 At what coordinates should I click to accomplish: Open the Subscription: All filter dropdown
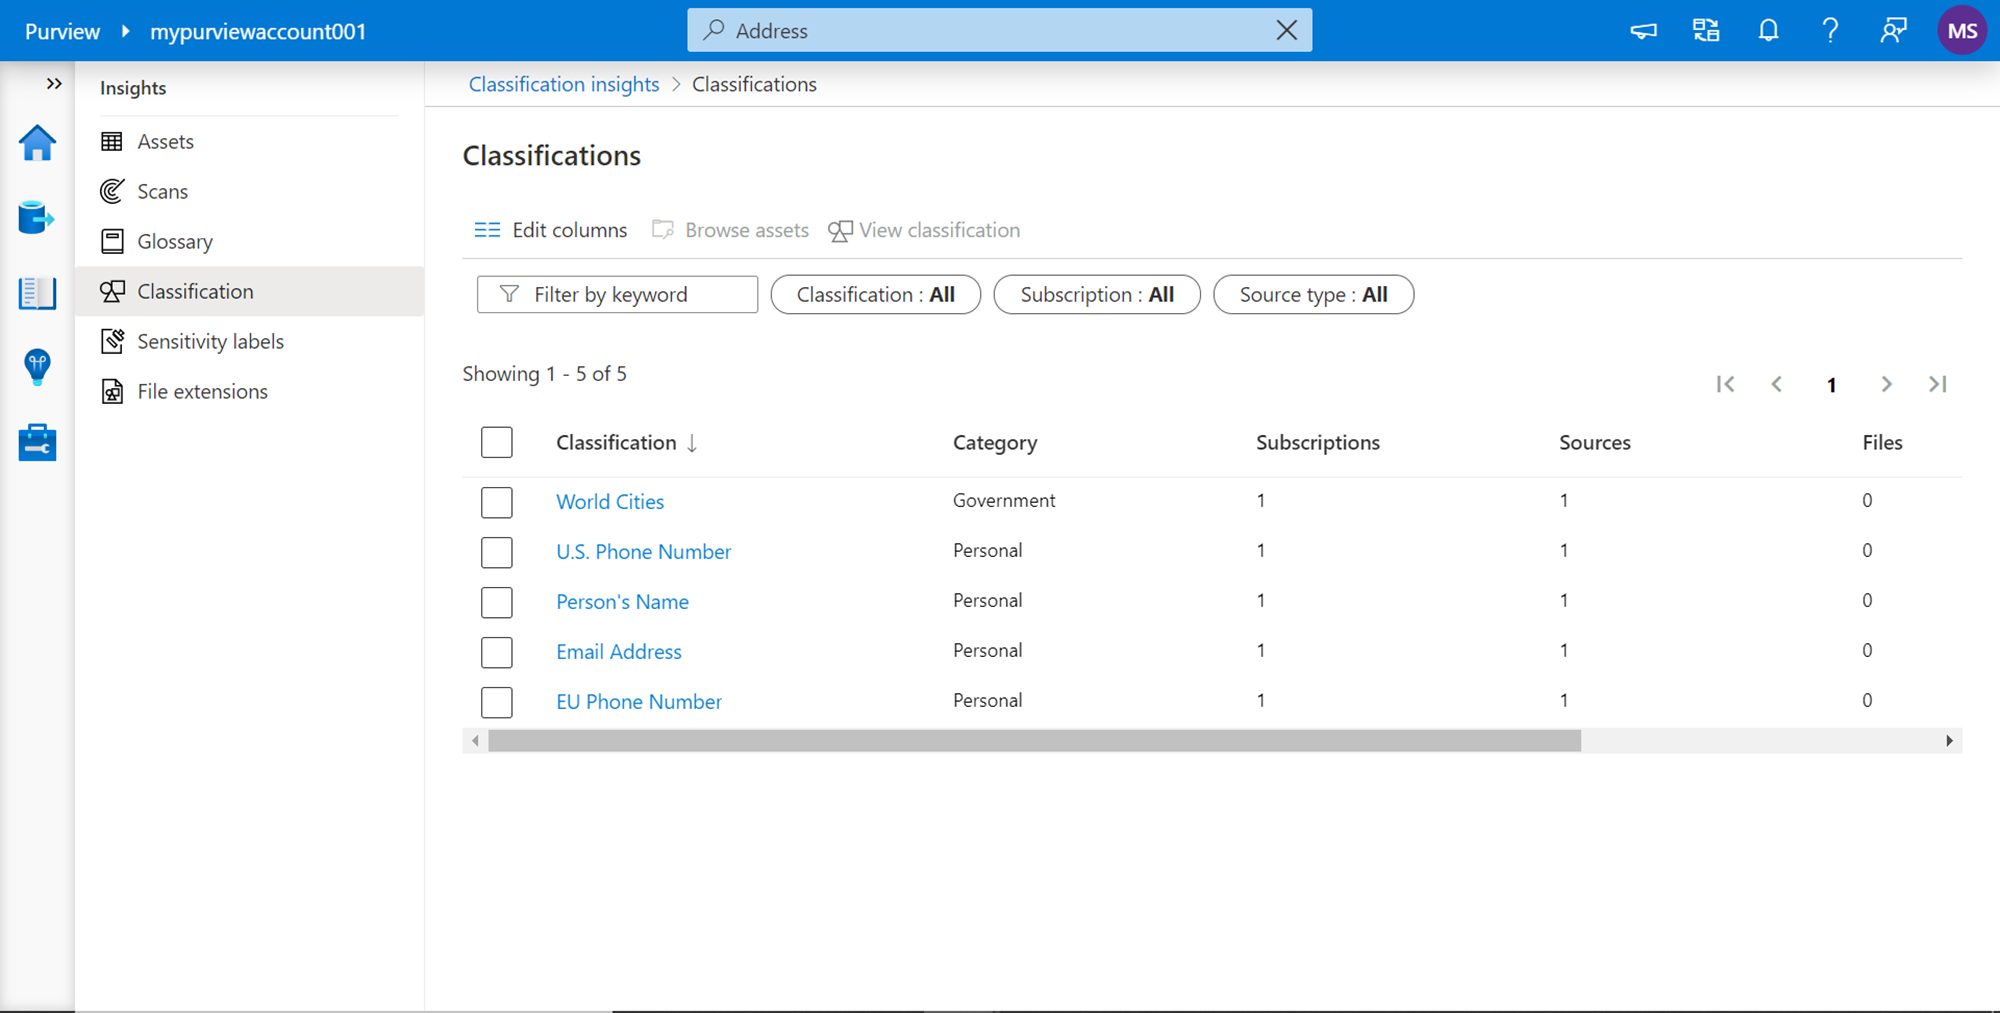coord(1096,295)
